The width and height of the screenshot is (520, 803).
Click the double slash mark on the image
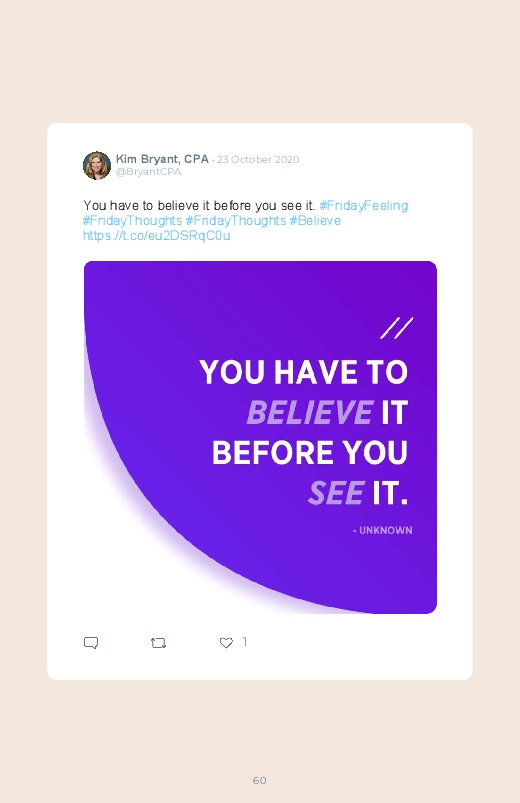pyautogui.click(x=397, y=328)
